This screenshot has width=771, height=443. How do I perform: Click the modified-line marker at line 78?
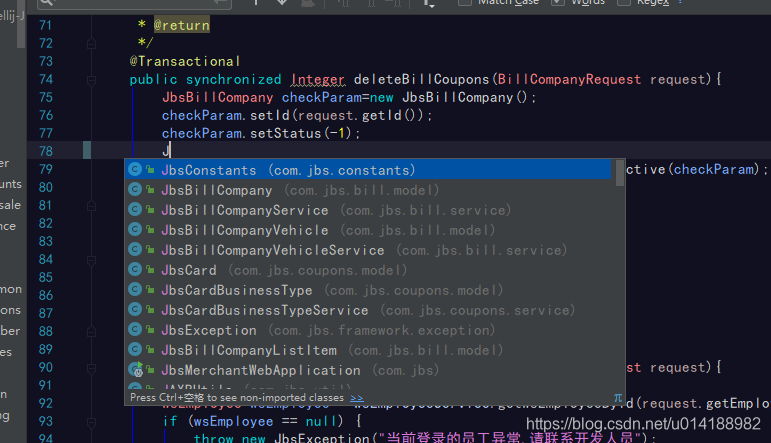(87, 150)
